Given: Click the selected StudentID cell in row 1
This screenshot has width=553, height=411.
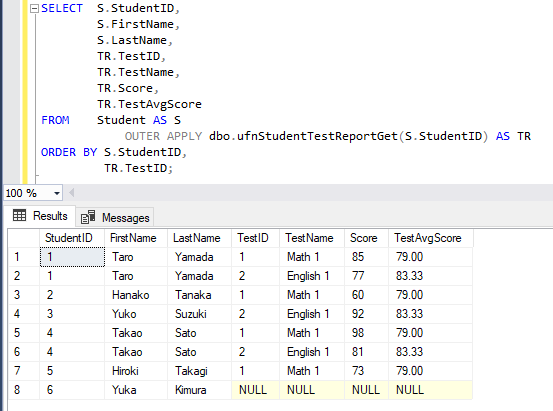Looking at the screenshot, I should point(72,257).
